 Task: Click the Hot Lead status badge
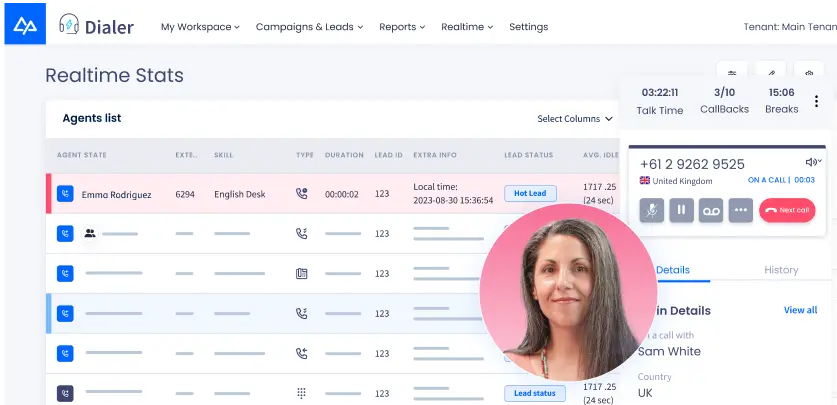[530, 193]
